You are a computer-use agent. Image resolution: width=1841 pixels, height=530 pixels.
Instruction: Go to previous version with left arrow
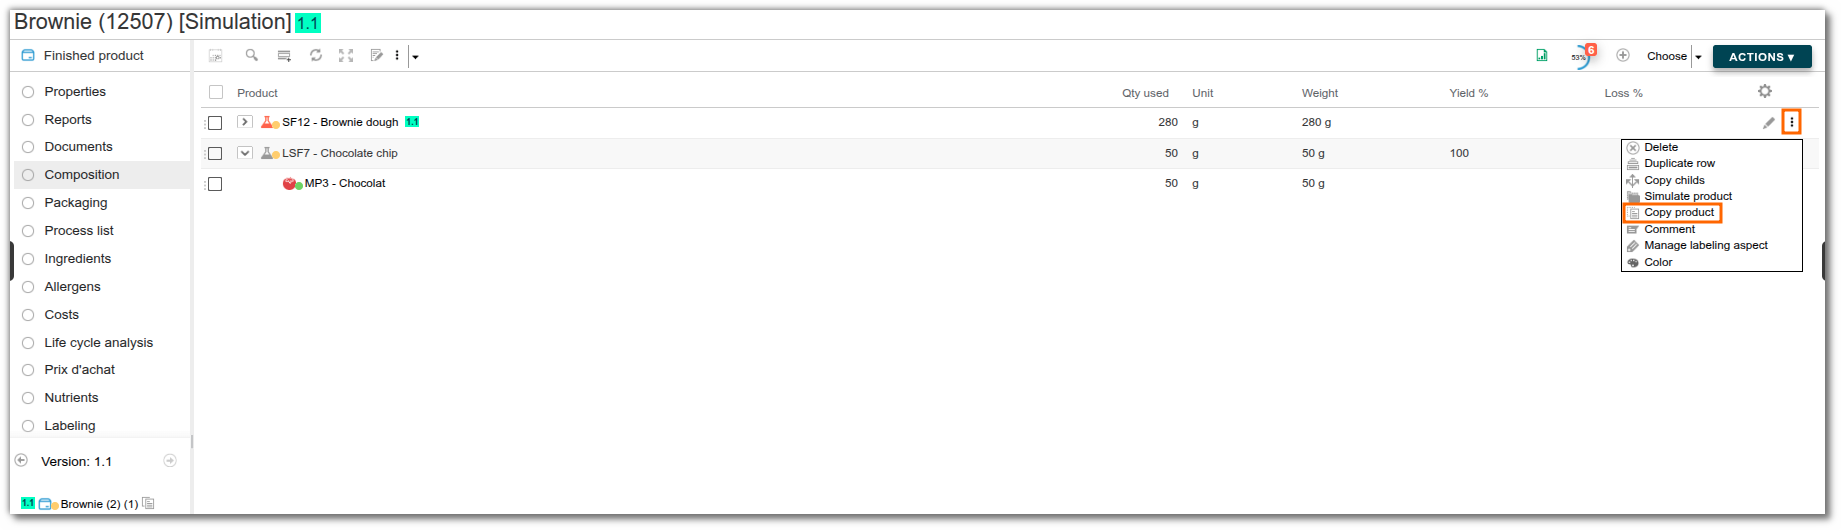(21, 461)
